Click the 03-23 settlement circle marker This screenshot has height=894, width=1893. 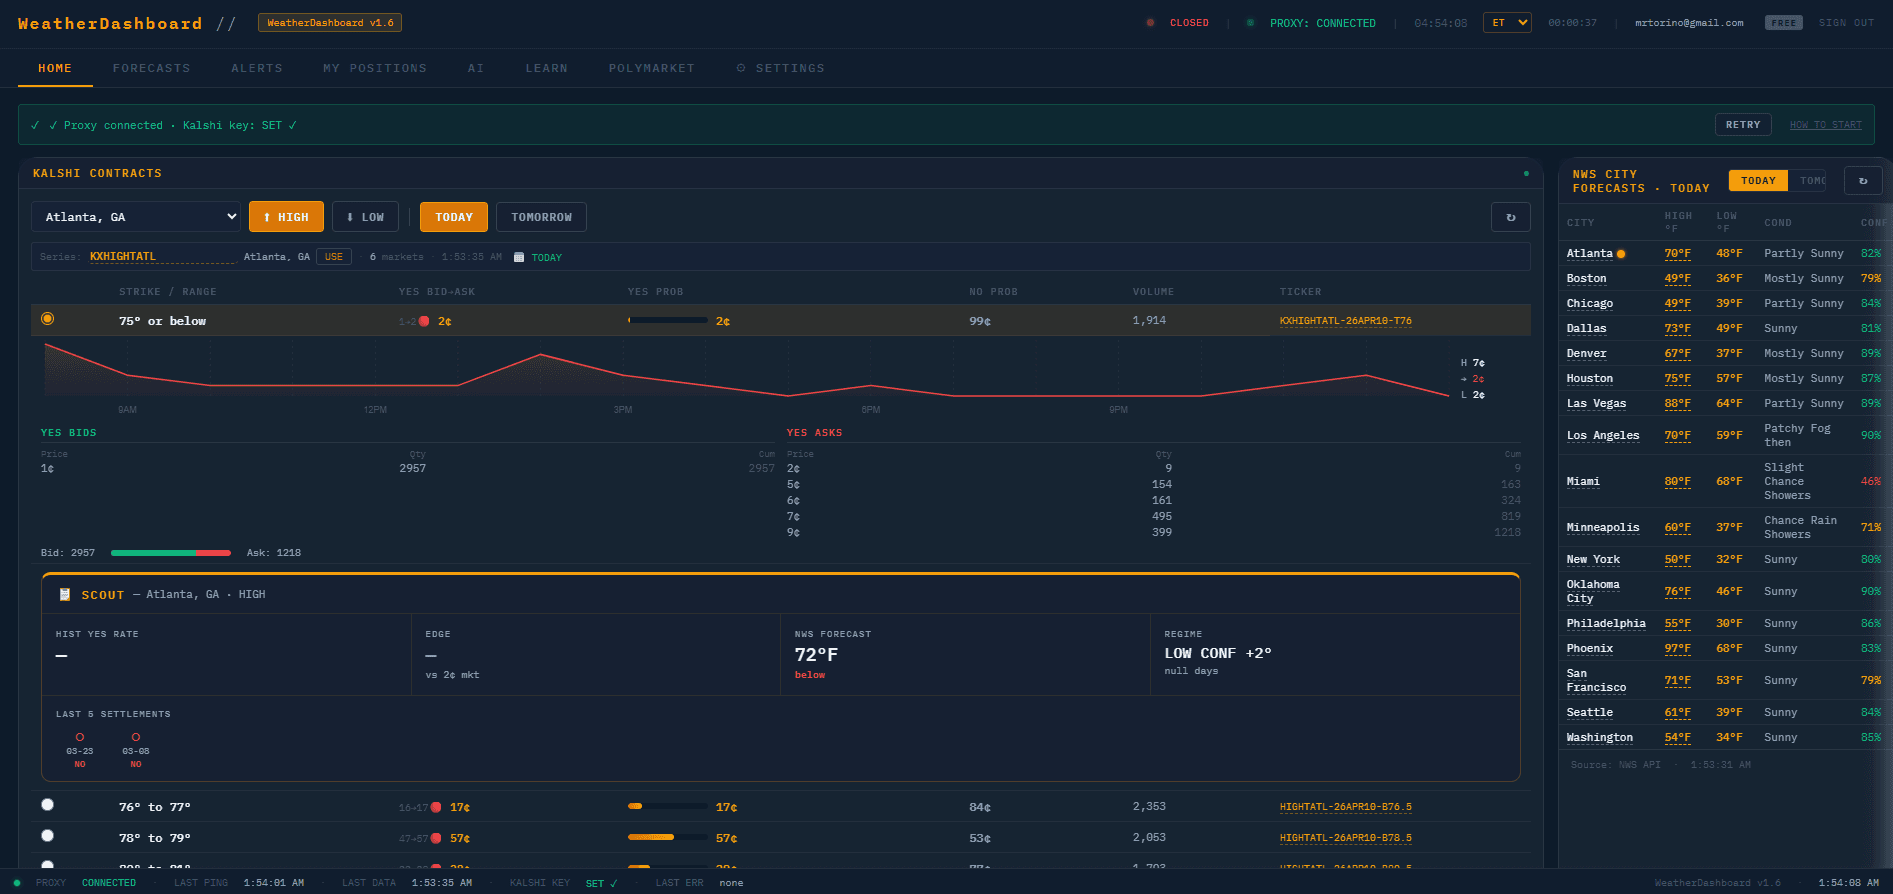80,737
